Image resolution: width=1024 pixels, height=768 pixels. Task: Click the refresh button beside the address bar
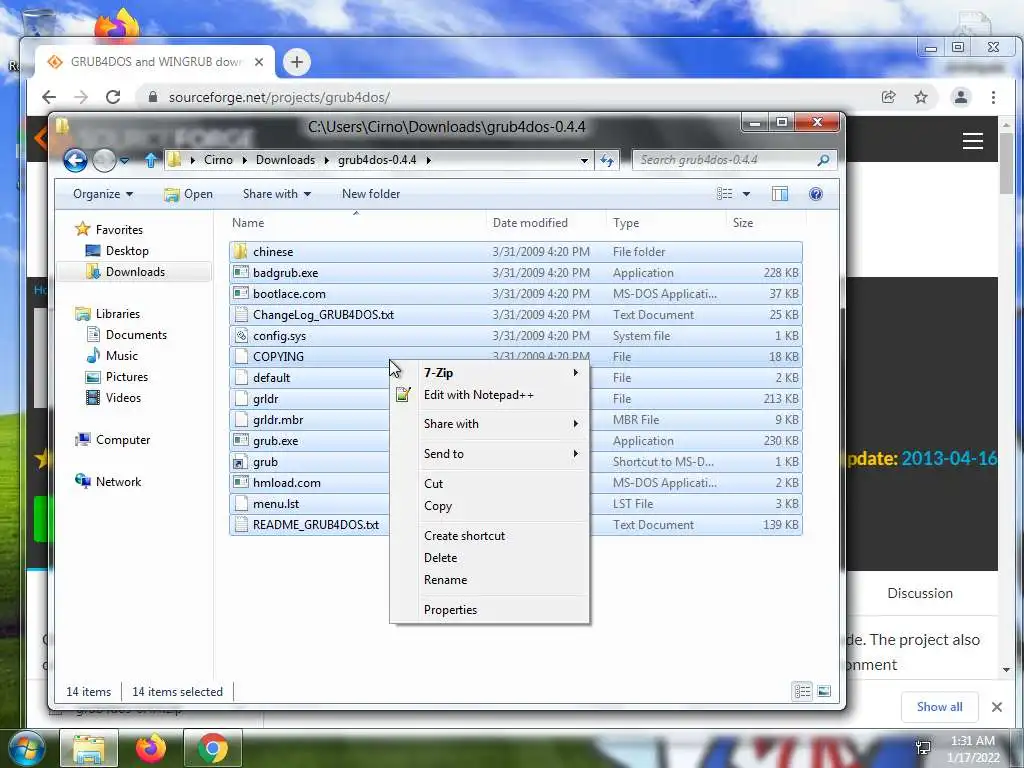click(607, 160)
